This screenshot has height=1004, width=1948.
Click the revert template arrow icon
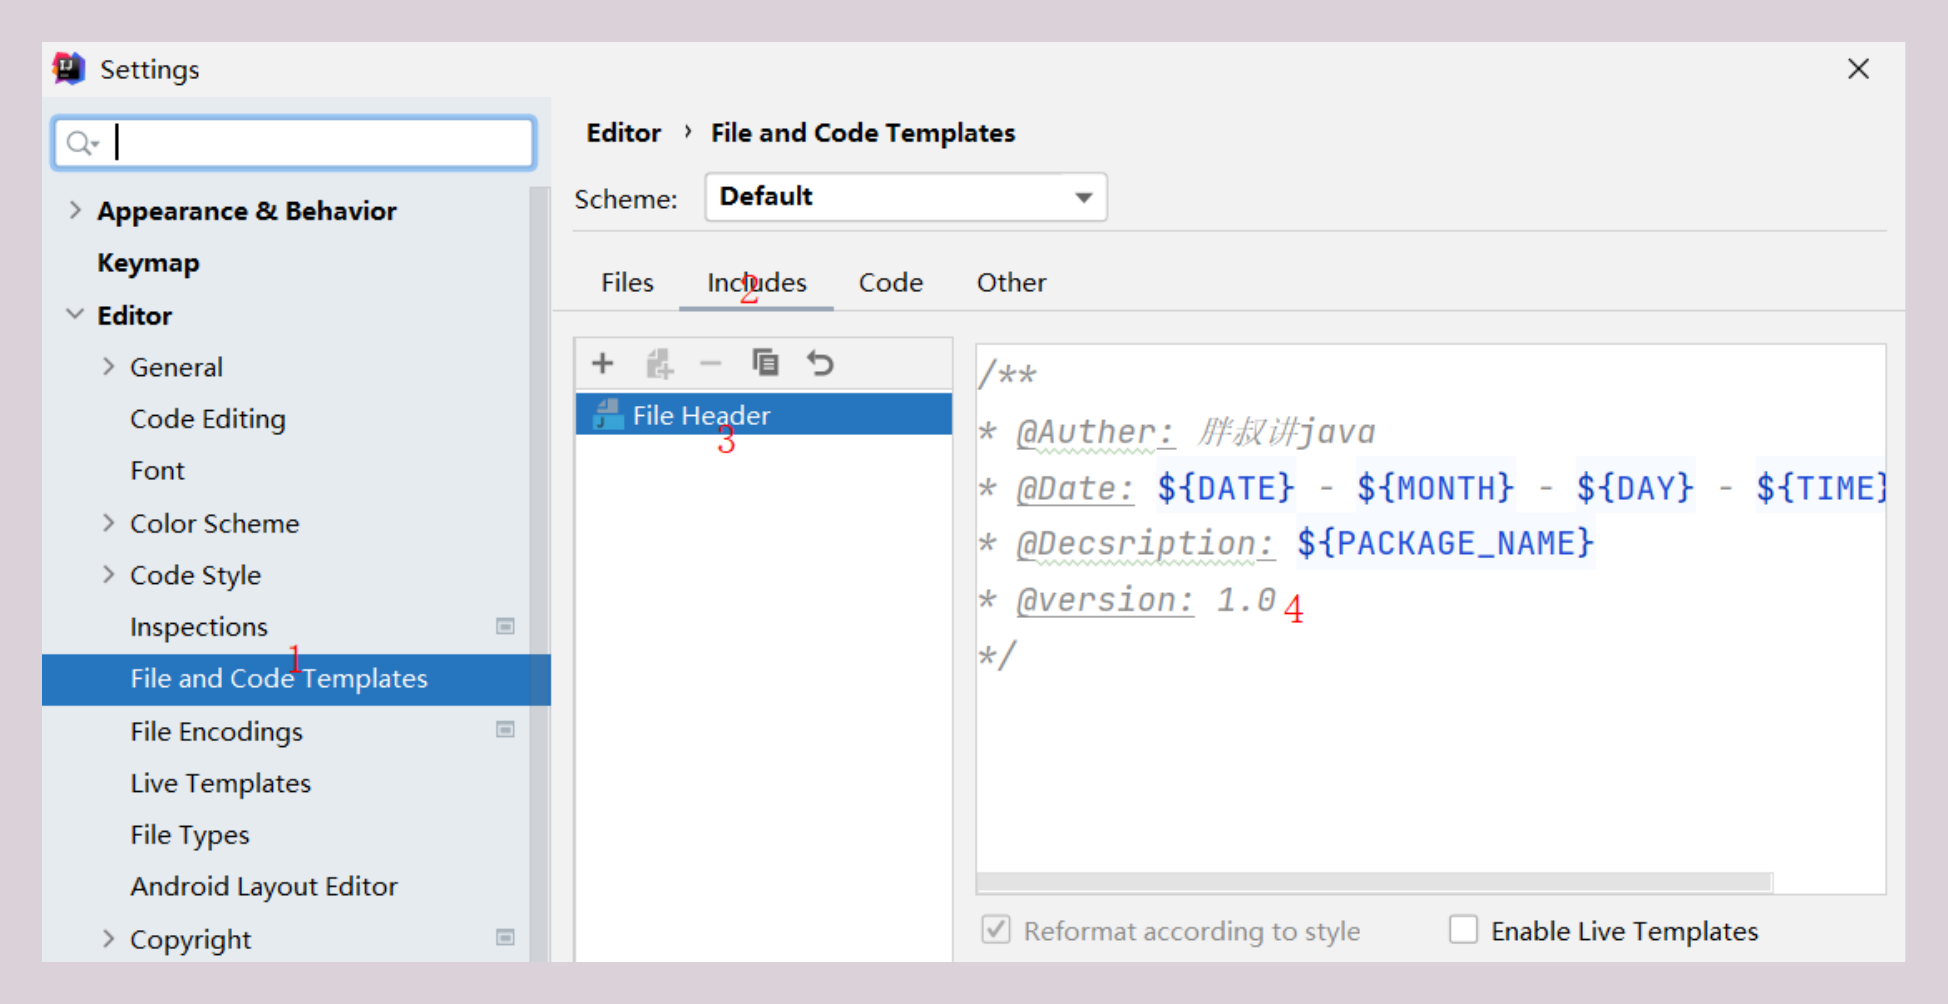(x=820, y=363)
